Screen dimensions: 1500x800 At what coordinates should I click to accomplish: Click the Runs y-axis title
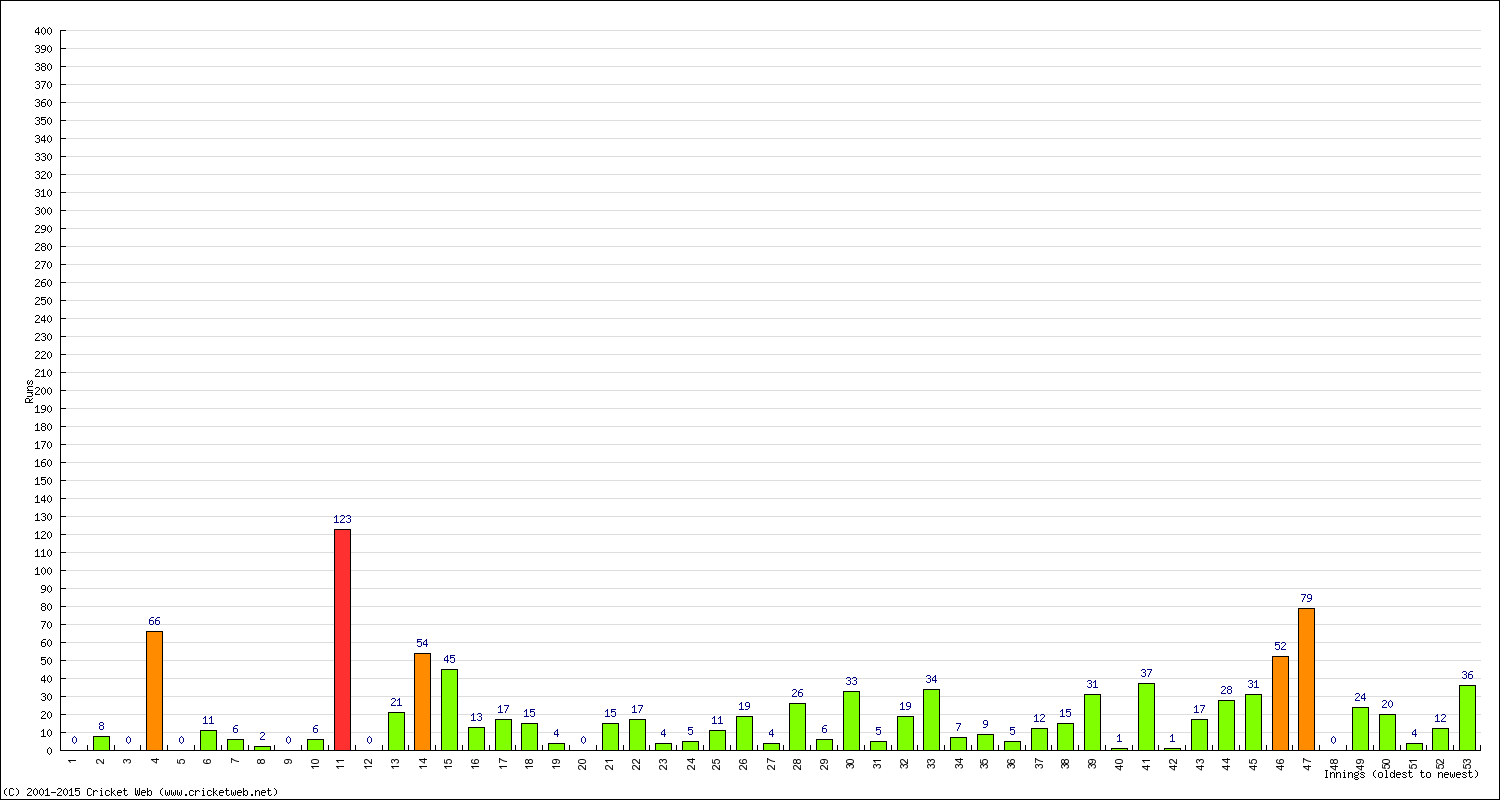coord(29,391)
